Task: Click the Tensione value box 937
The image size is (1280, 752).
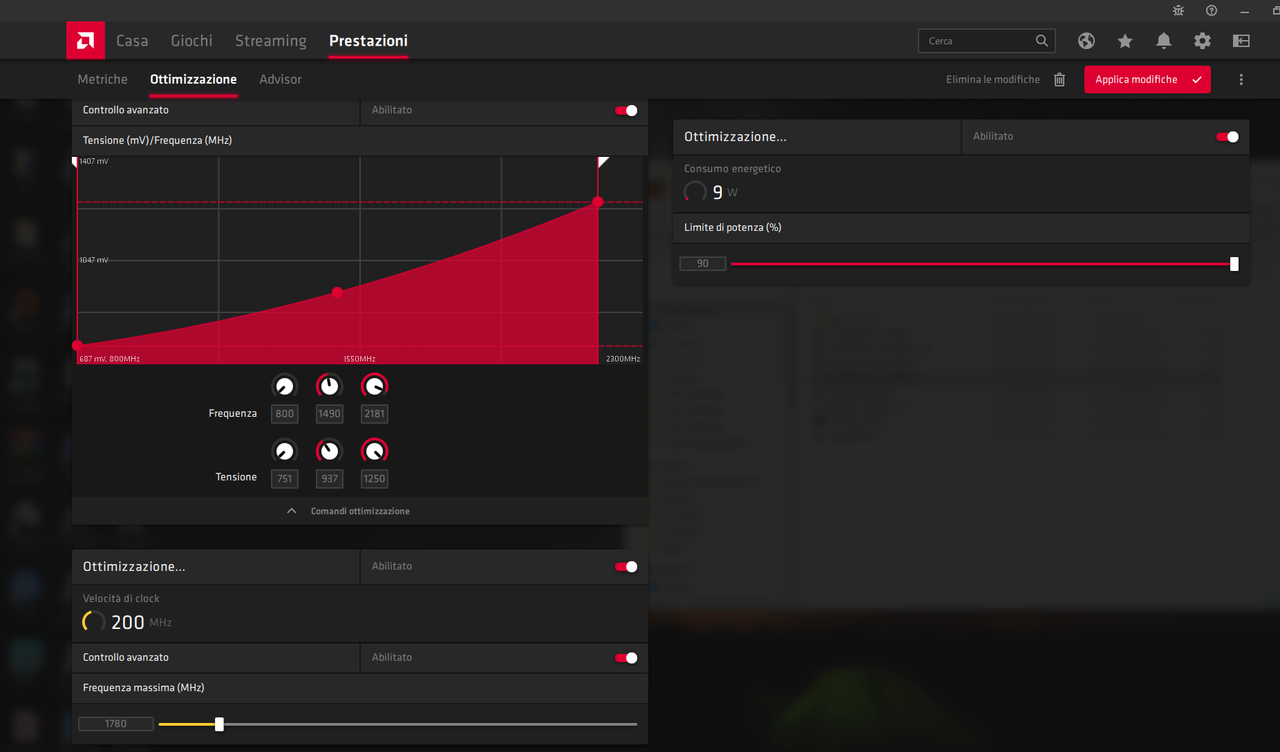Action: pyautogui.click(x=329, y=479)
